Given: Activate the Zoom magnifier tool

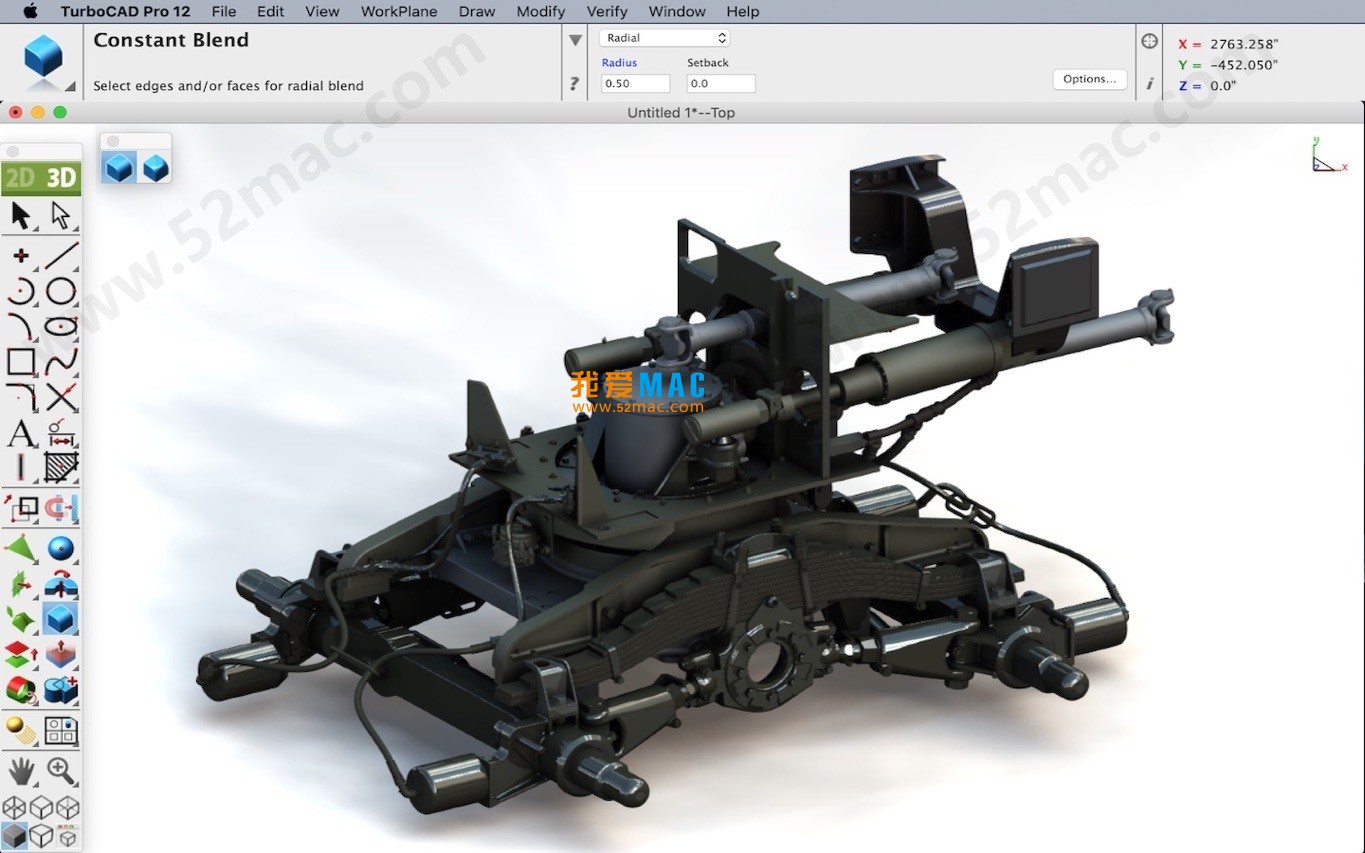Looking at the screenshot, I should click(58, 770).
